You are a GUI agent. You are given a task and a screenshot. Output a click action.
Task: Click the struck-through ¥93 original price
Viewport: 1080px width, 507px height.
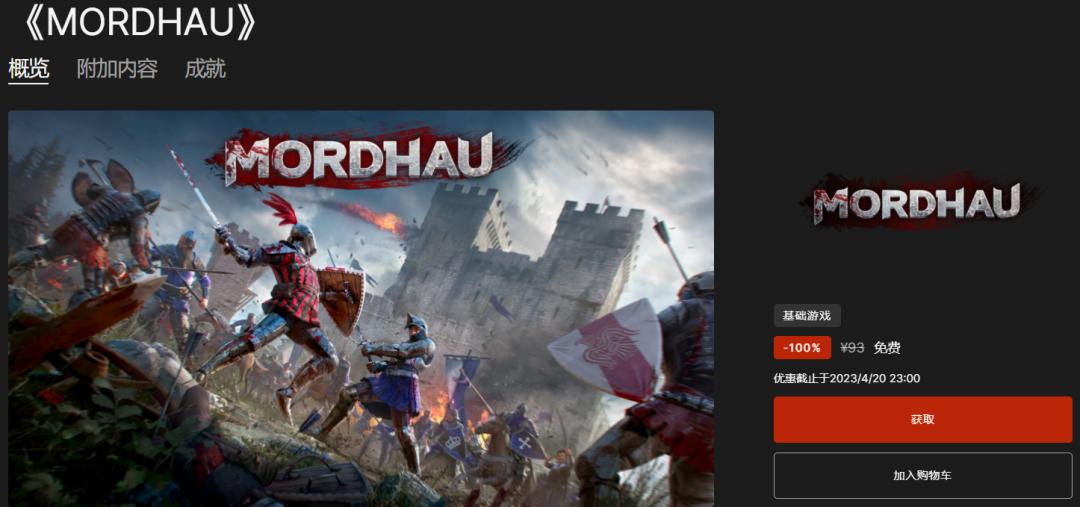[x=852, y=348]
